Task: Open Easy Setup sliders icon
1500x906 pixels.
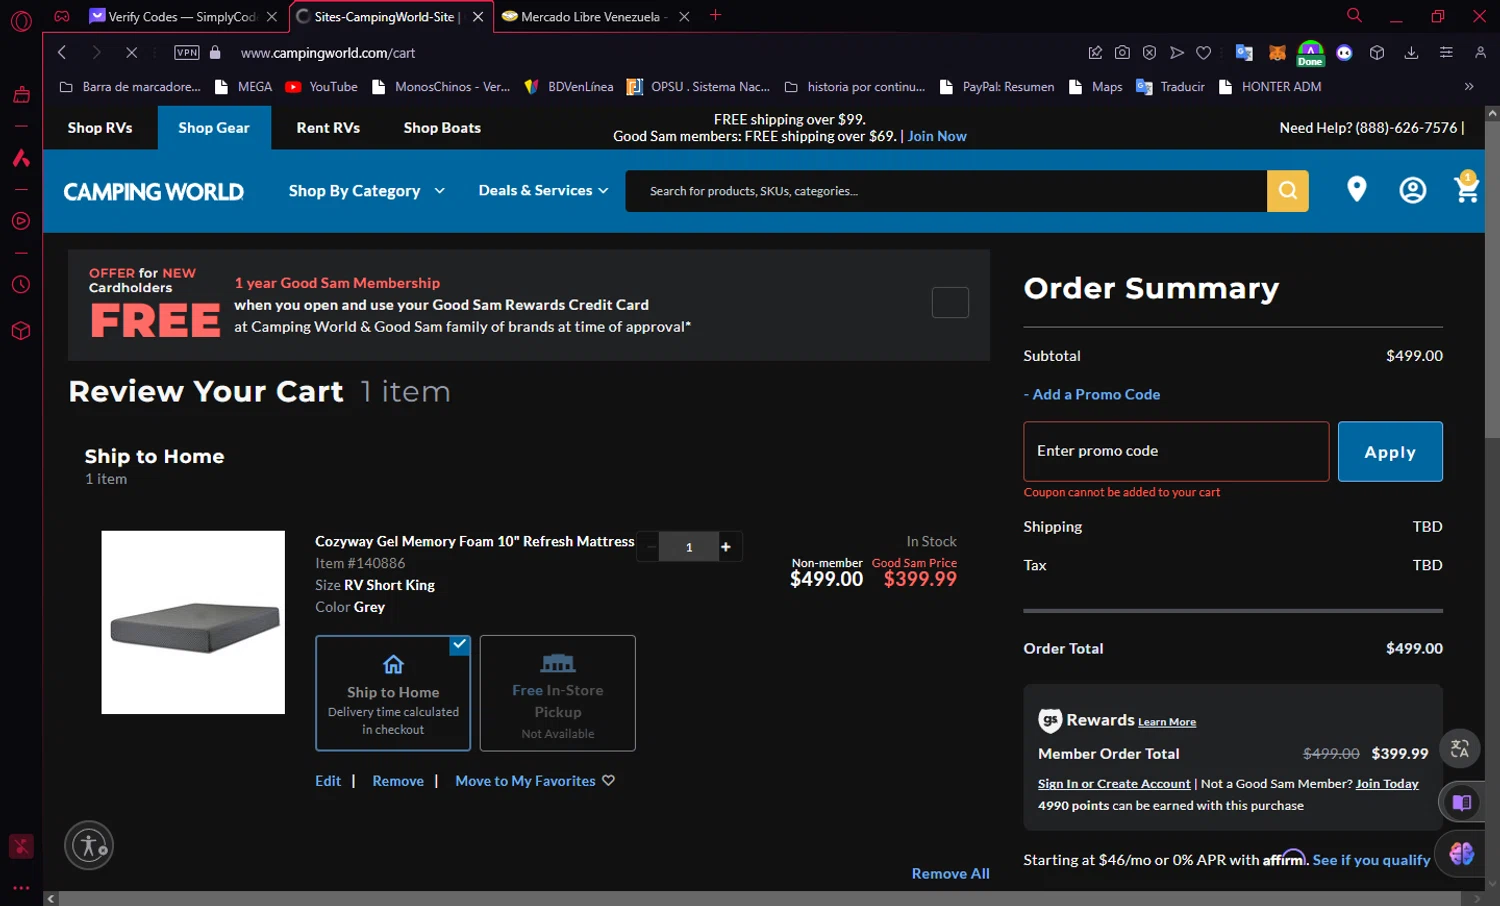Action: pos(1446,52)
